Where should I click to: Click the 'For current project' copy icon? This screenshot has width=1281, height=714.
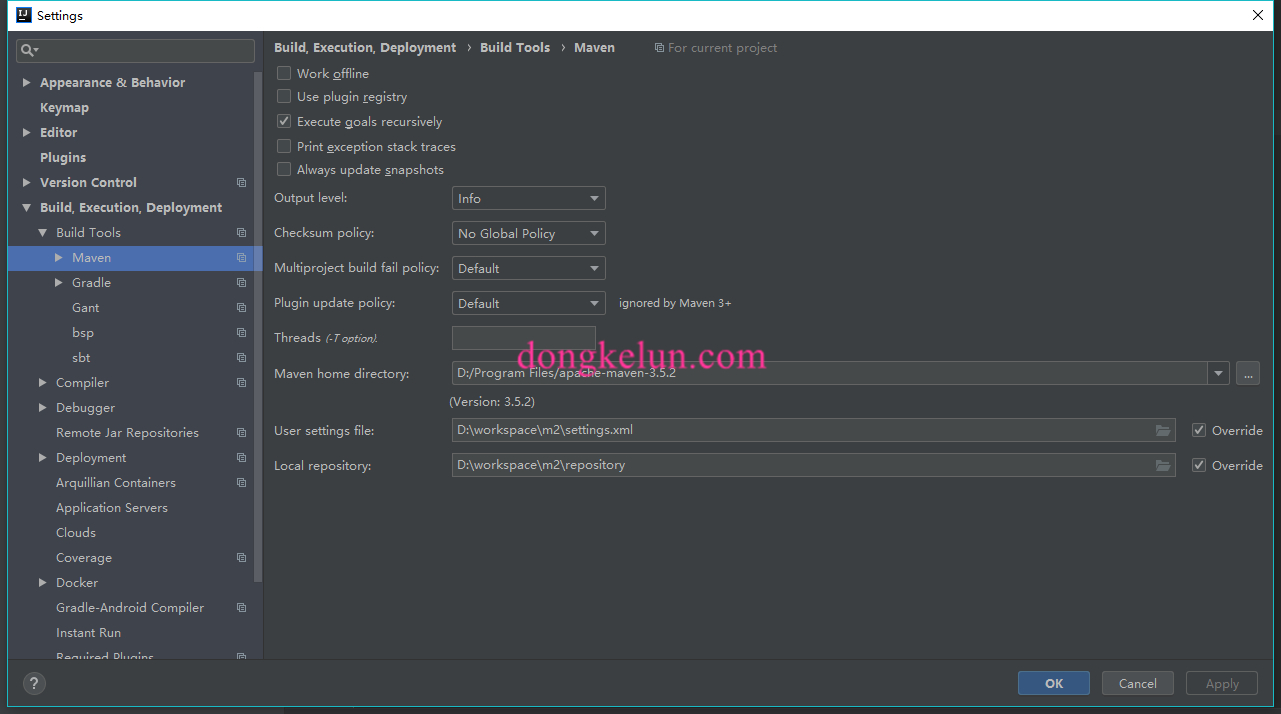tap(659, 48)
